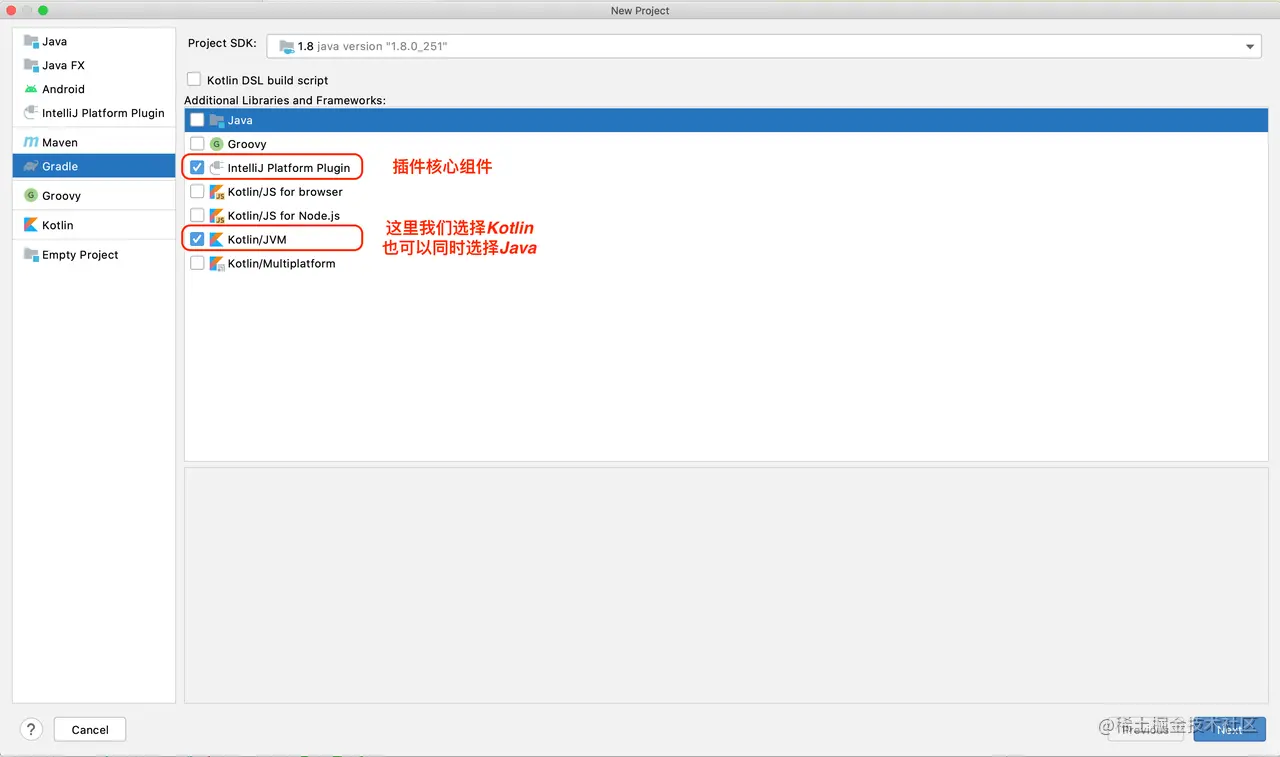Click the 'Kotlin/JS for browser' label
The height and width of the screenshot is (757, 1280).
285,192
